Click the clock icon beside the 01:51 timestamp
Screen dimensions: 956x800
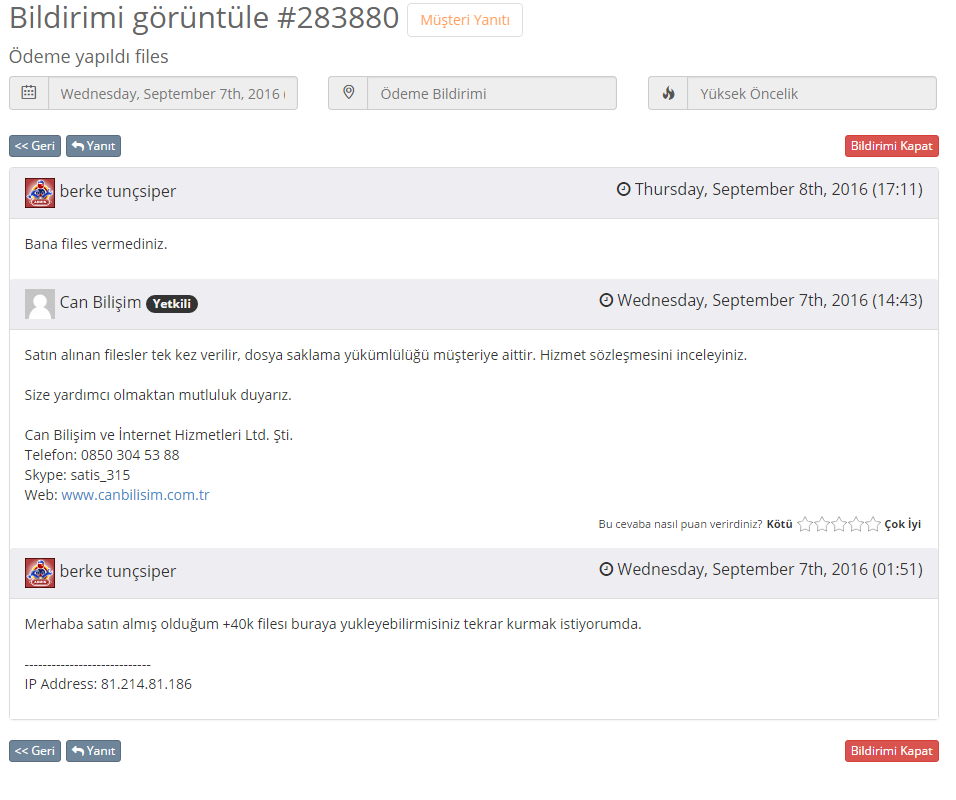pos(606,569)
